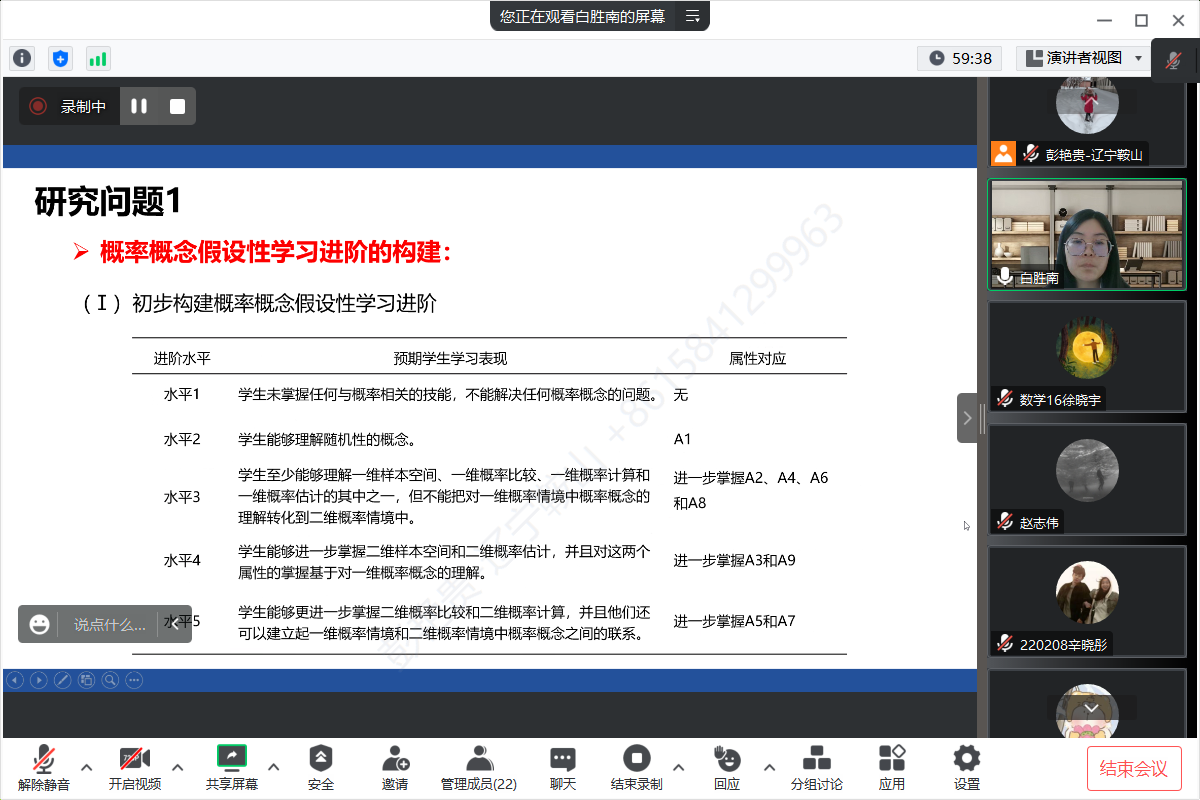Check the green network signal icon
Viewport: 1200px width, 800px height.
point(97,58)
